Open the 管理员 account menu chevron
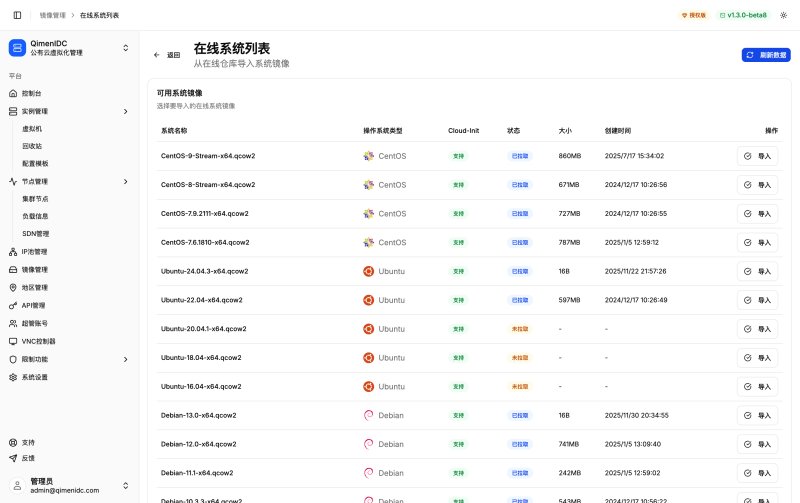The width and height of the screenshot is (800, 503). [x=126, y=486]
